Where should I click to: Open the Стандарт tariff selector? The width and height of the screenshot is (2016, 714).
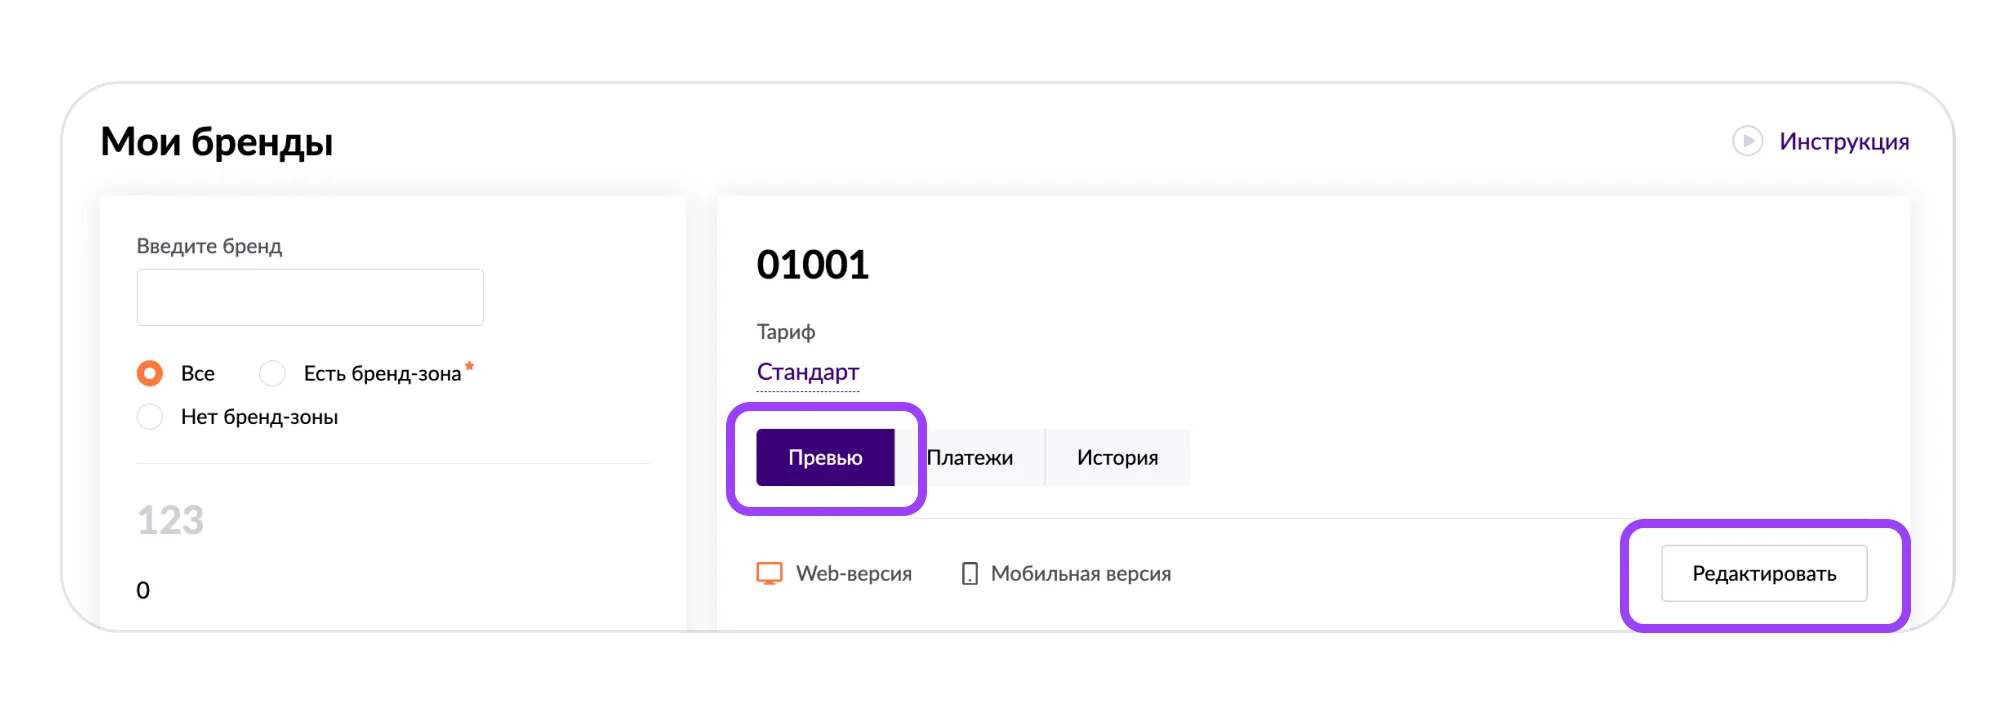pos(807,372)
